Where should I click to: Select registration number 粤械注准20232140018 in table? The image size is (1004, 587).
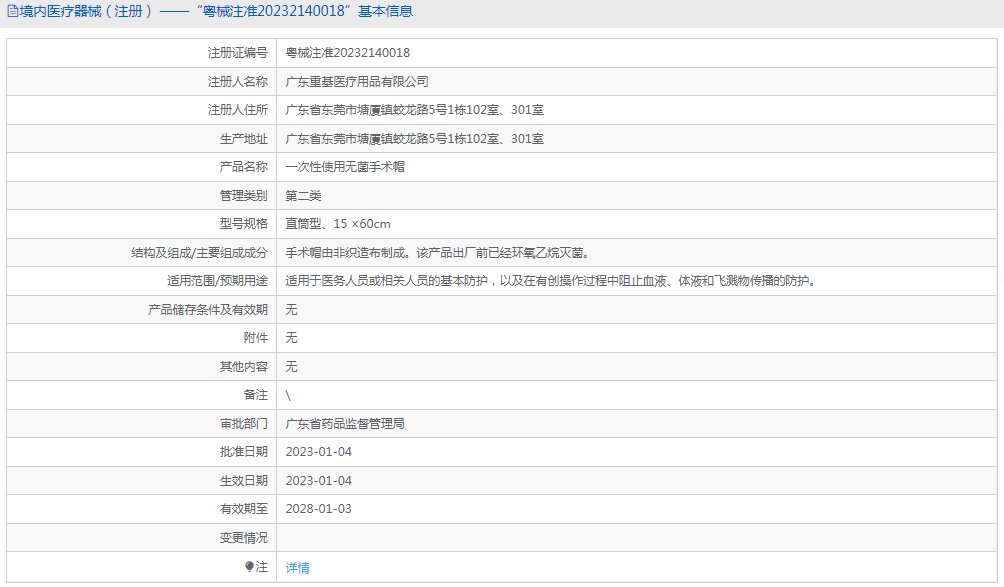[348, 53]
